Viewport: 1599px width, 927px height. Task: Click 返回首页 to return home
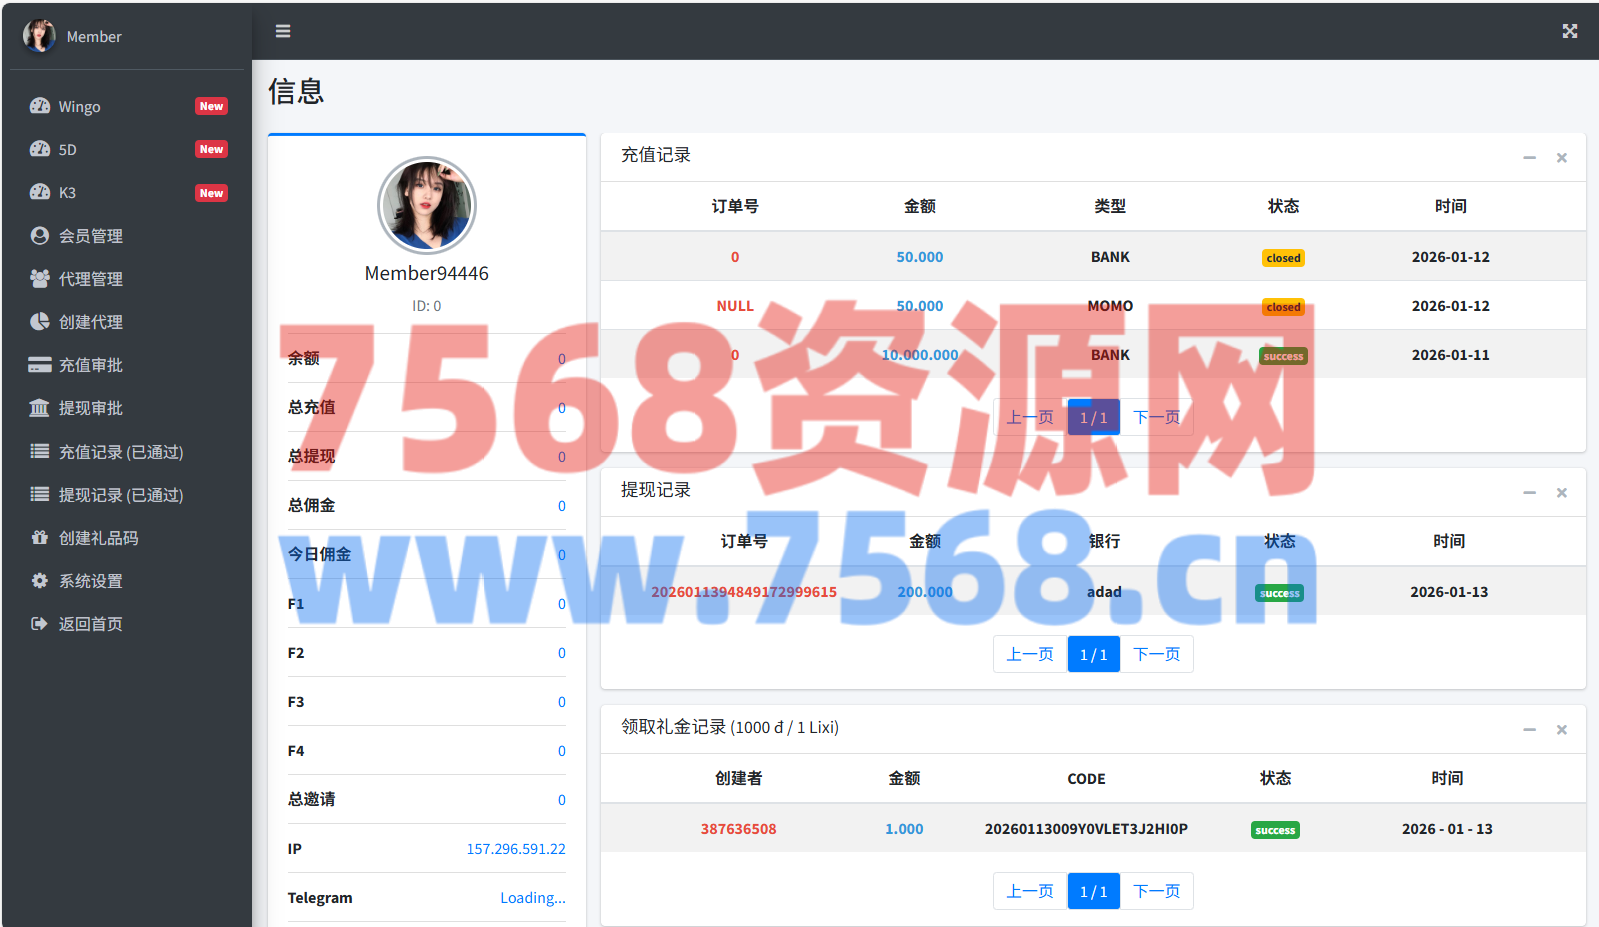coord(91,624)
